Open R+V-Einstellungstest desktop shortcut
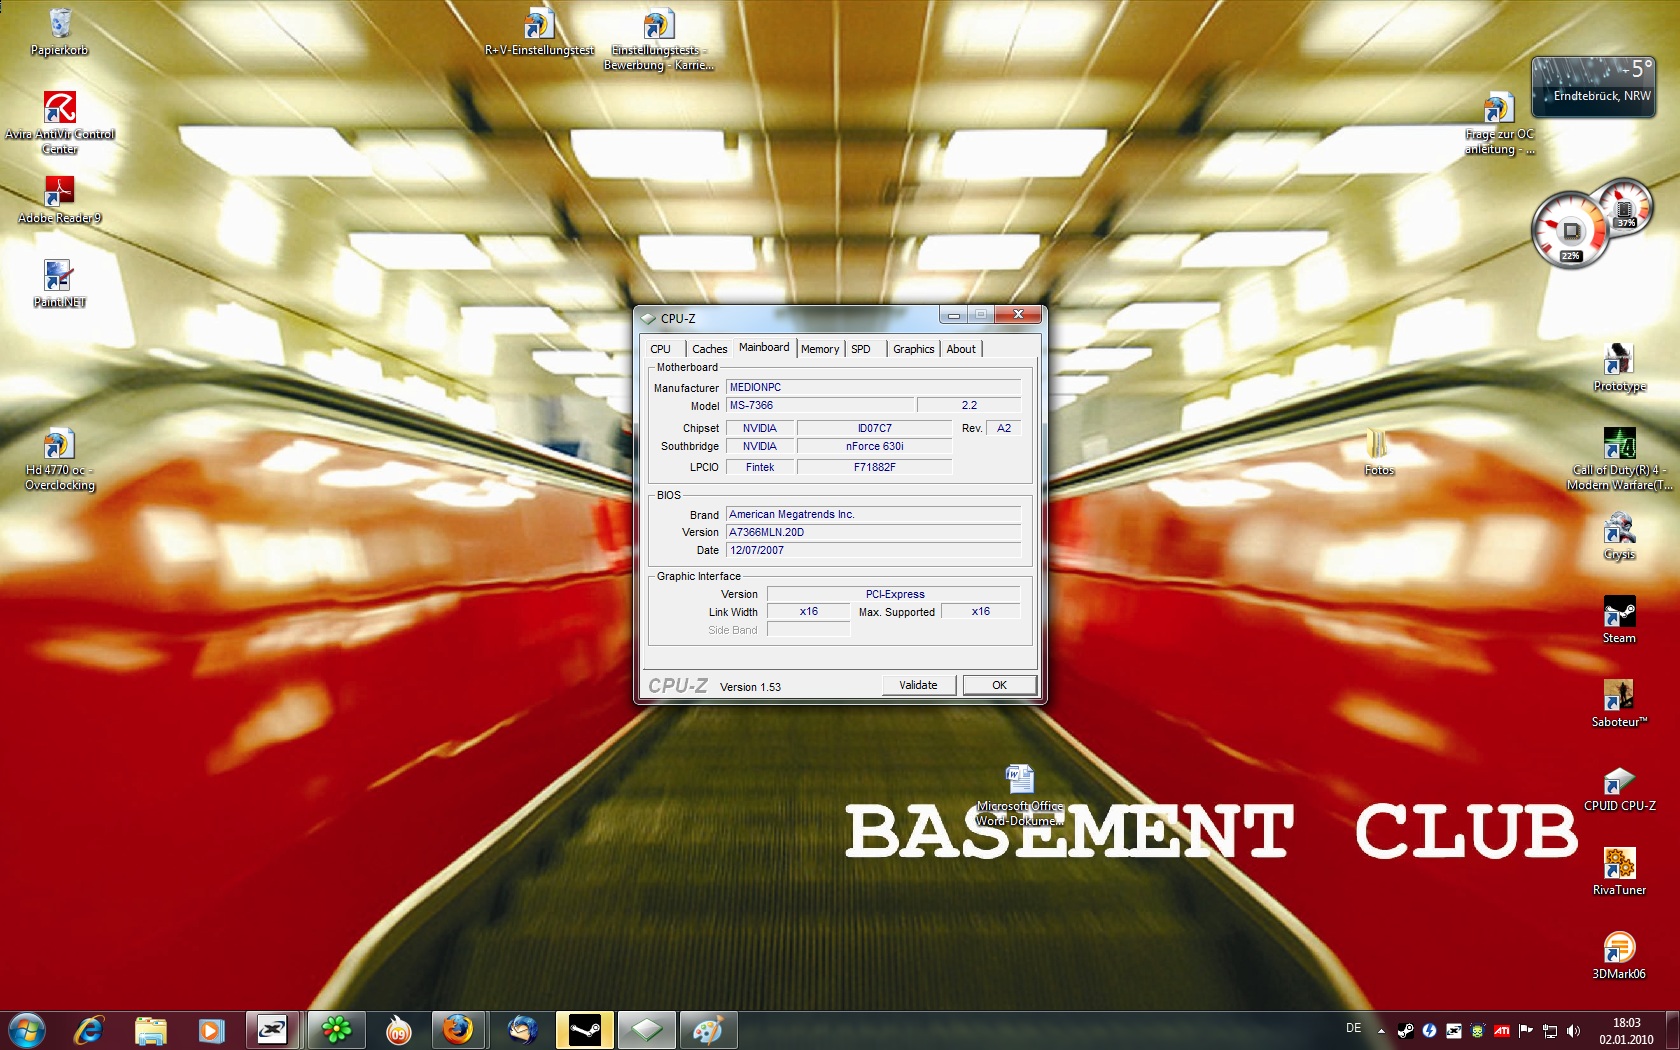 (539, 32)
